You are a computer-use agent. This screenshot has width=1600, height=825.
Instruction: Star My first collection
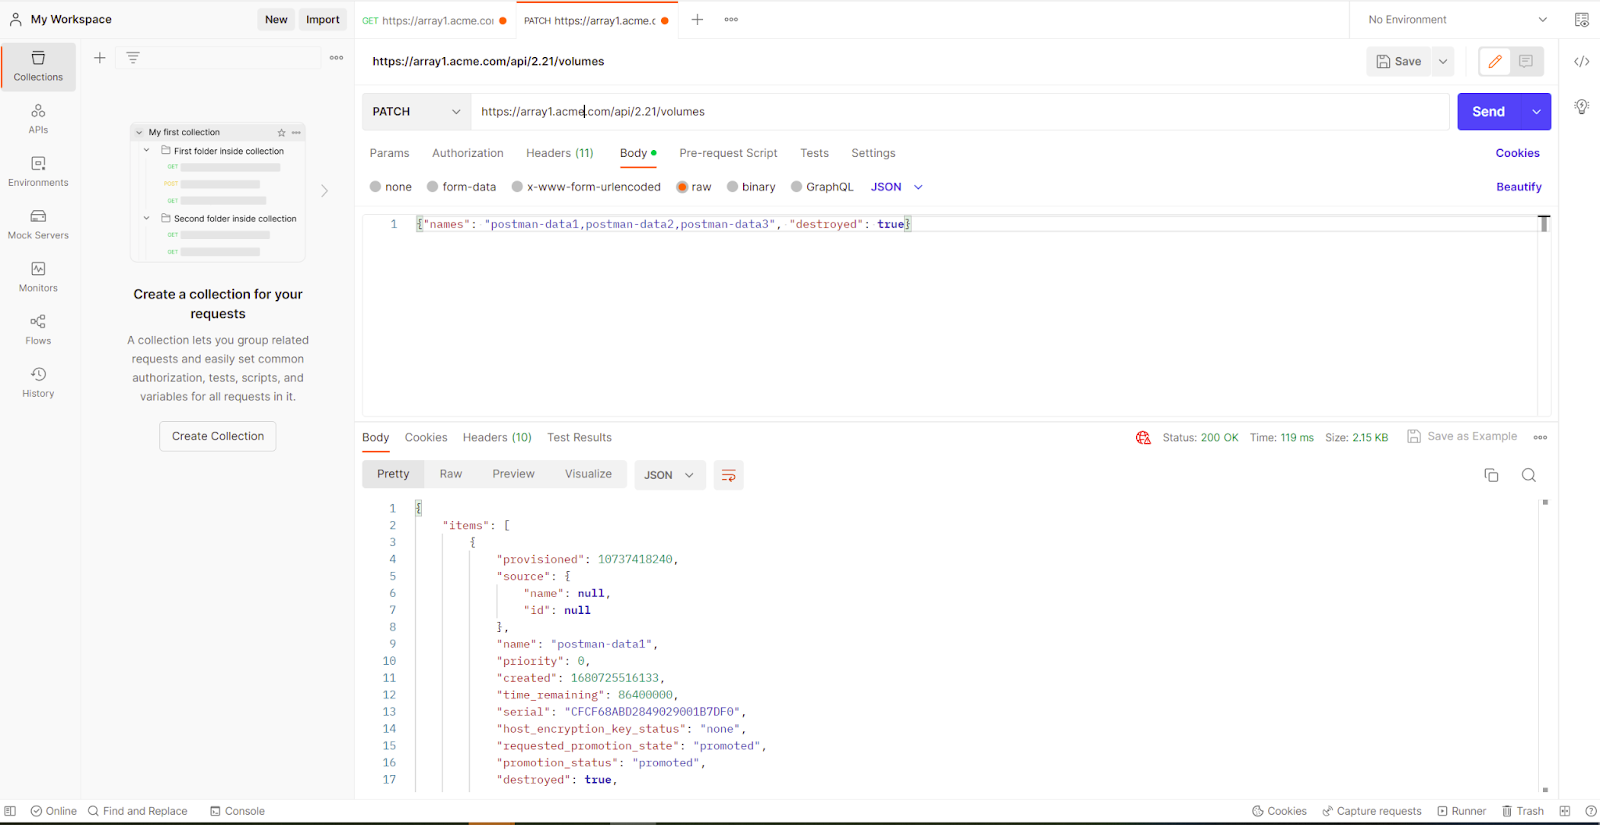[x=282, y=133]
